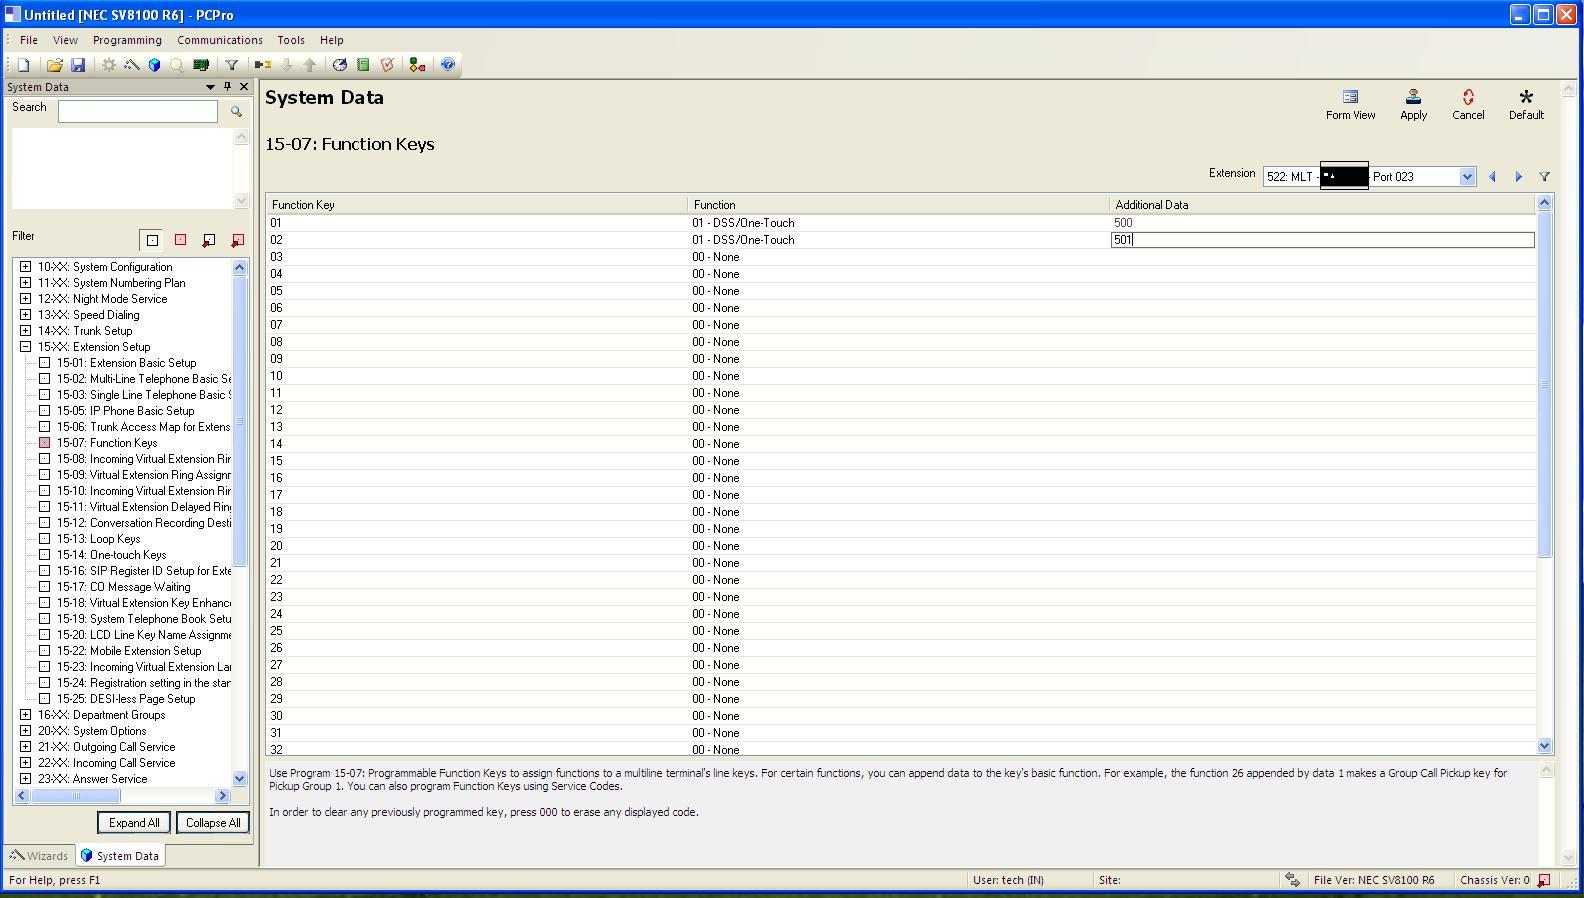
Task: Toggle the pink-square filter button
Action: [x=180, y=240]
